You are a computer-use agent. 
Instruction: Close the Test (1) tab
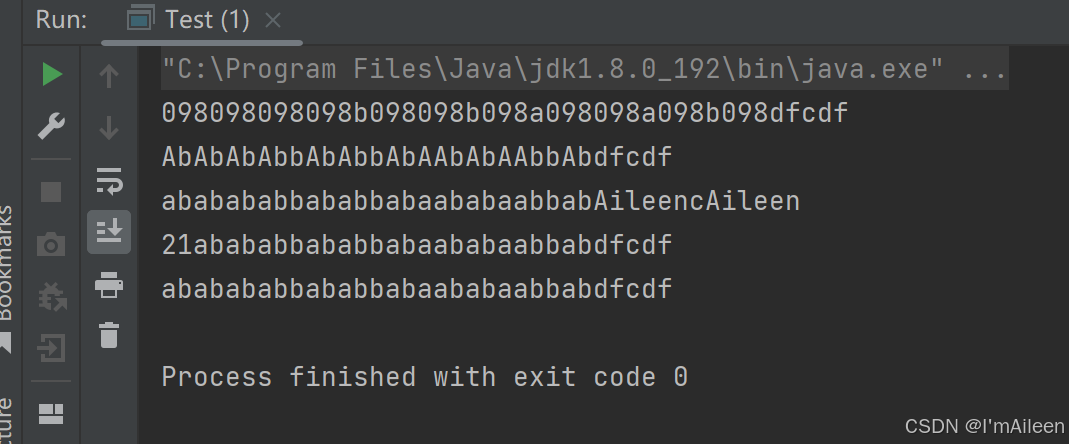(273, 20)
